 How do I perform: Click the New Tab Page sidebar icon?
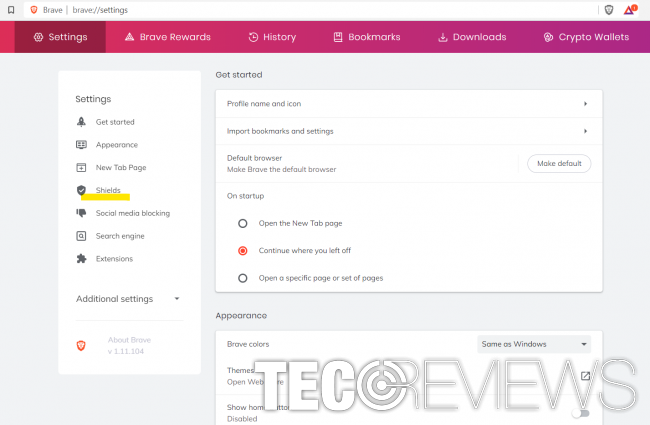pos(81,168)
